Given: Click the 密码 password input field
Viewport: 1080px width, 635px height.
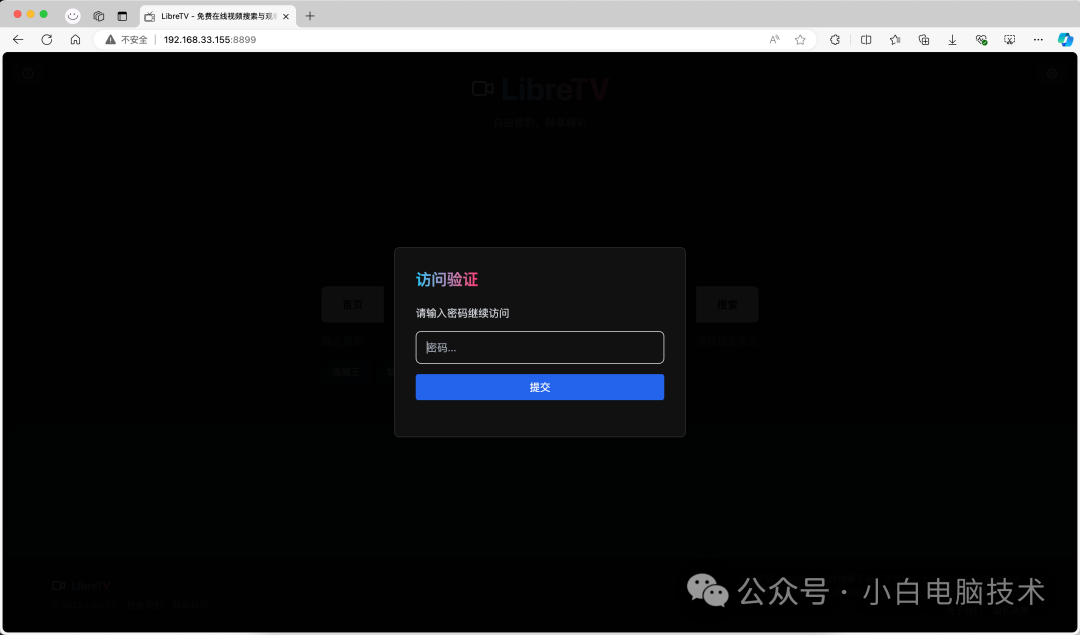Looking at the screenshot, I should click(540, 347).
